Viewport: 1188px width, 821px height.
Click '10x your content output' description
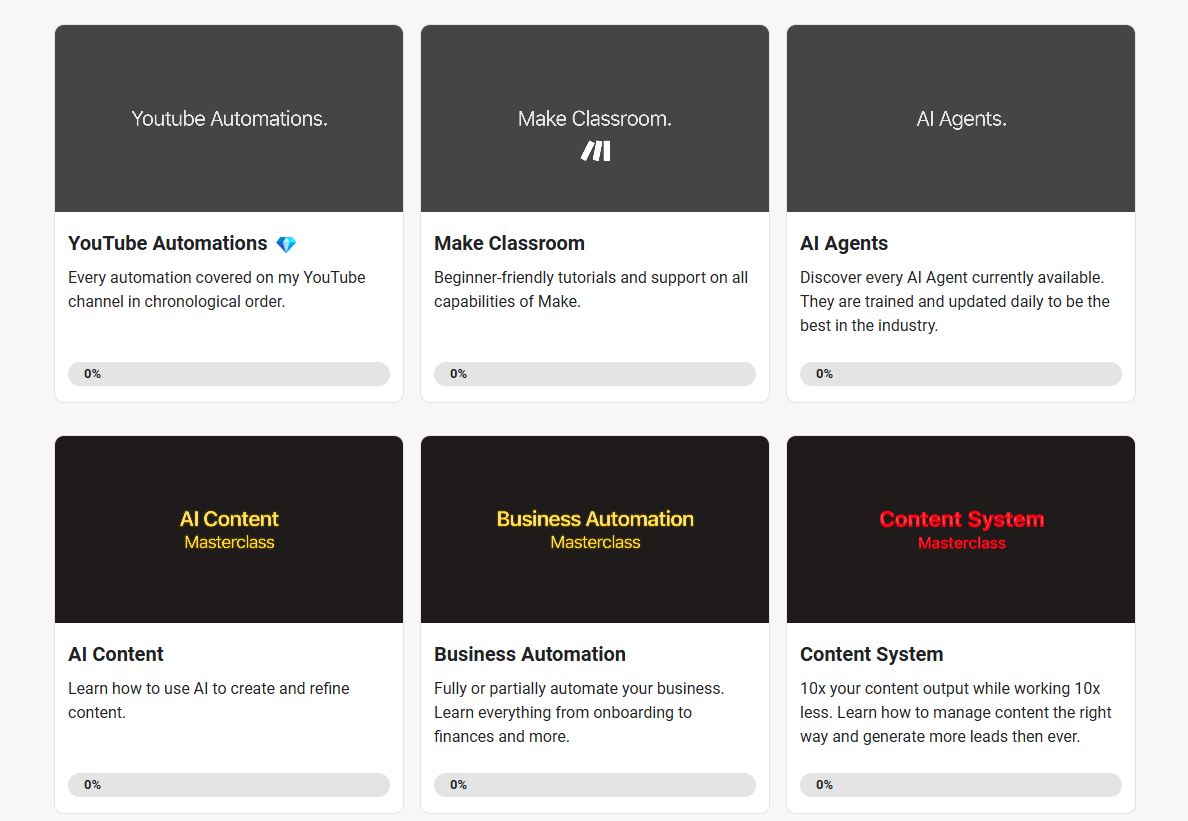[x=955, y=713]
